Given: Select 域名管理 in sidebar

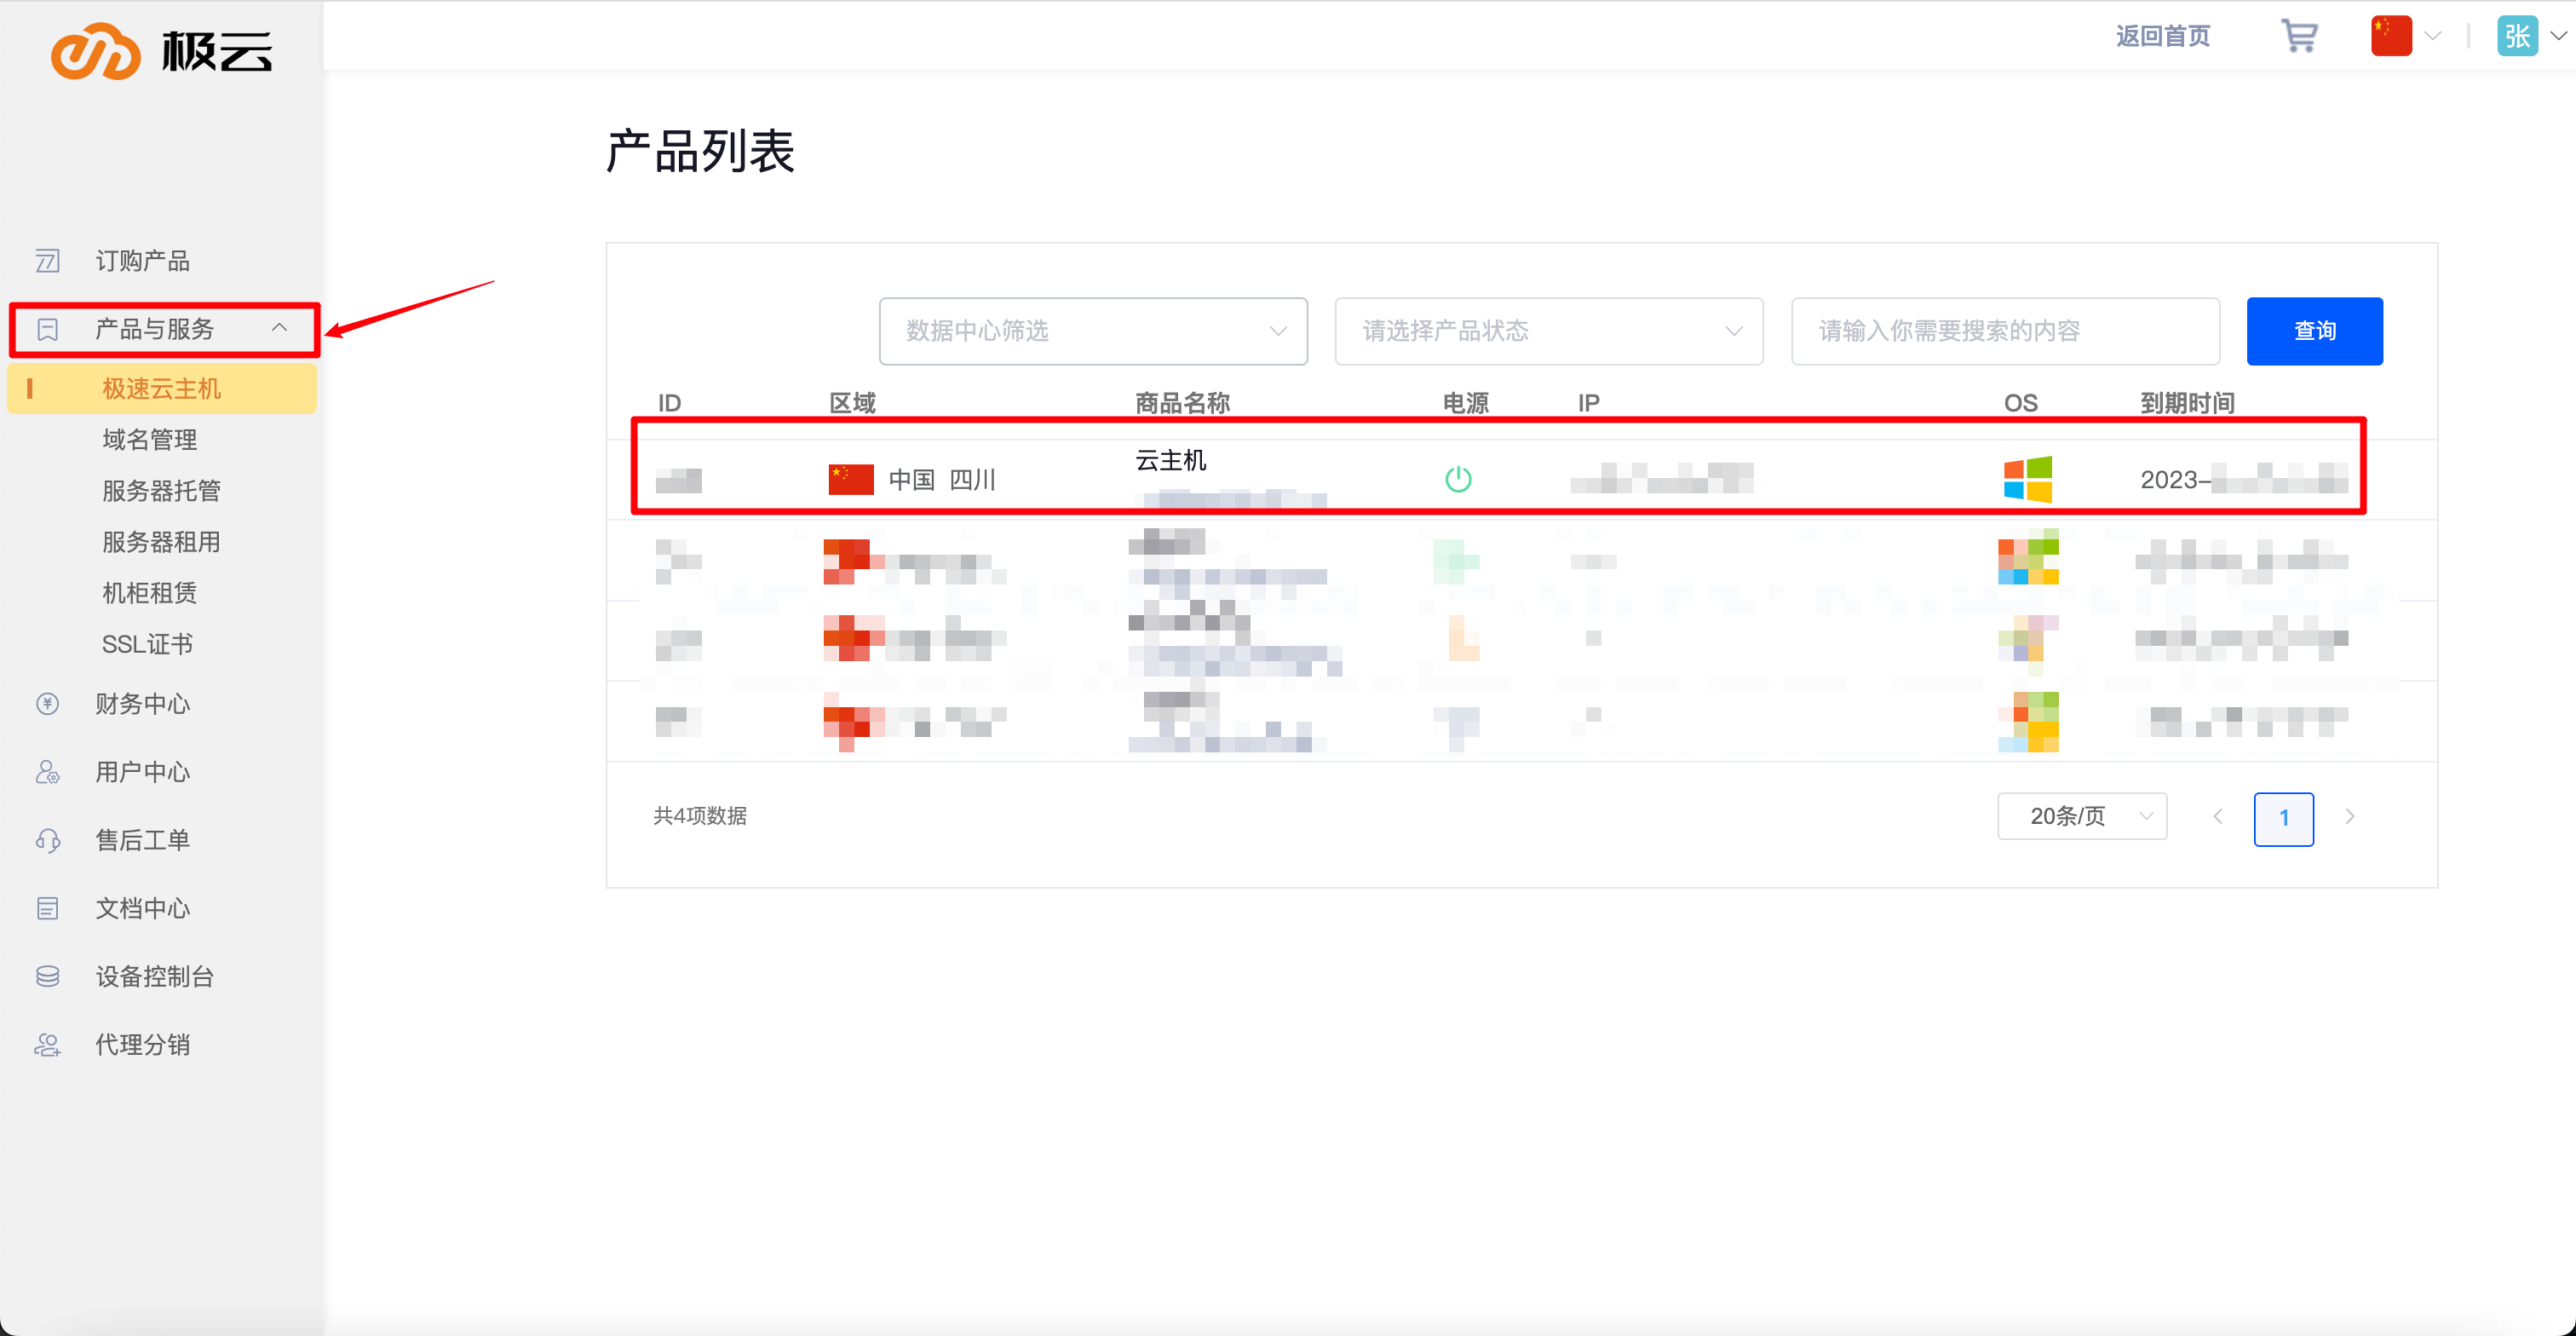Looking at the screenshot, I should (149, 439).
